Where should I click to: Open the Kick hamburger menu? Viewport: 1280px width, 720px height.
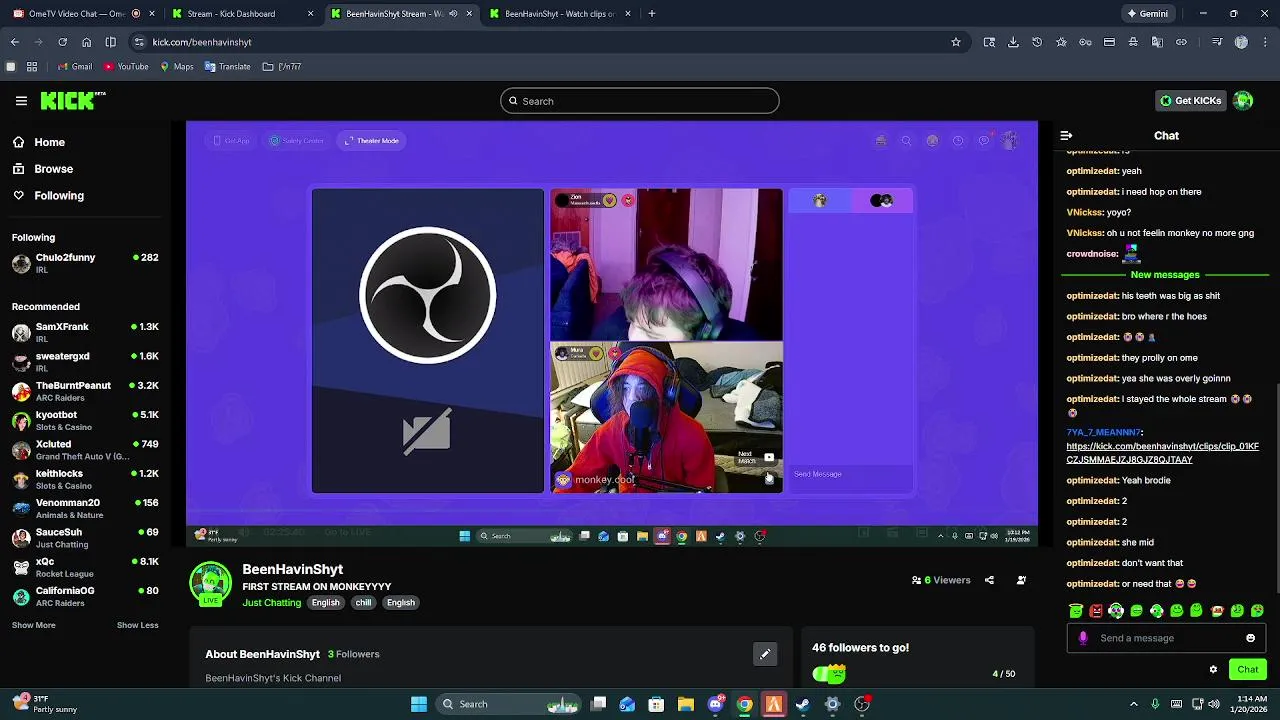click(x=21, y=101)
